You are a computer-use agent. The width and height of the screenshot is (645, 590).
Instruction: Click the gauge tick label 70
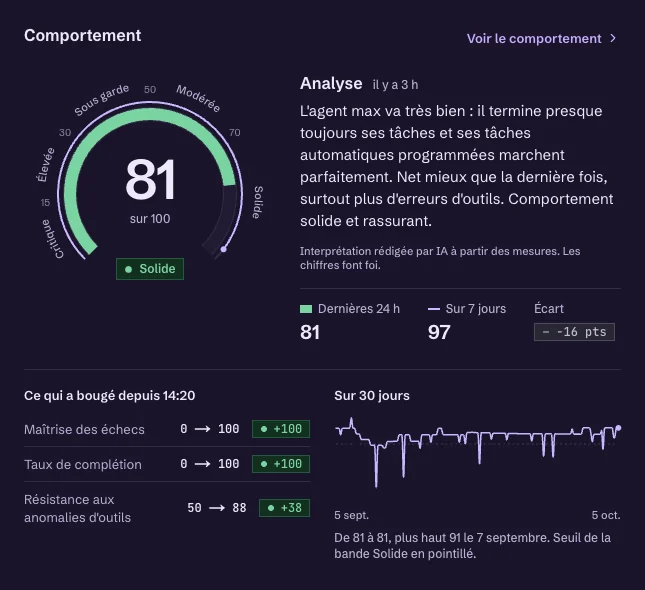(x=234, y=132)
